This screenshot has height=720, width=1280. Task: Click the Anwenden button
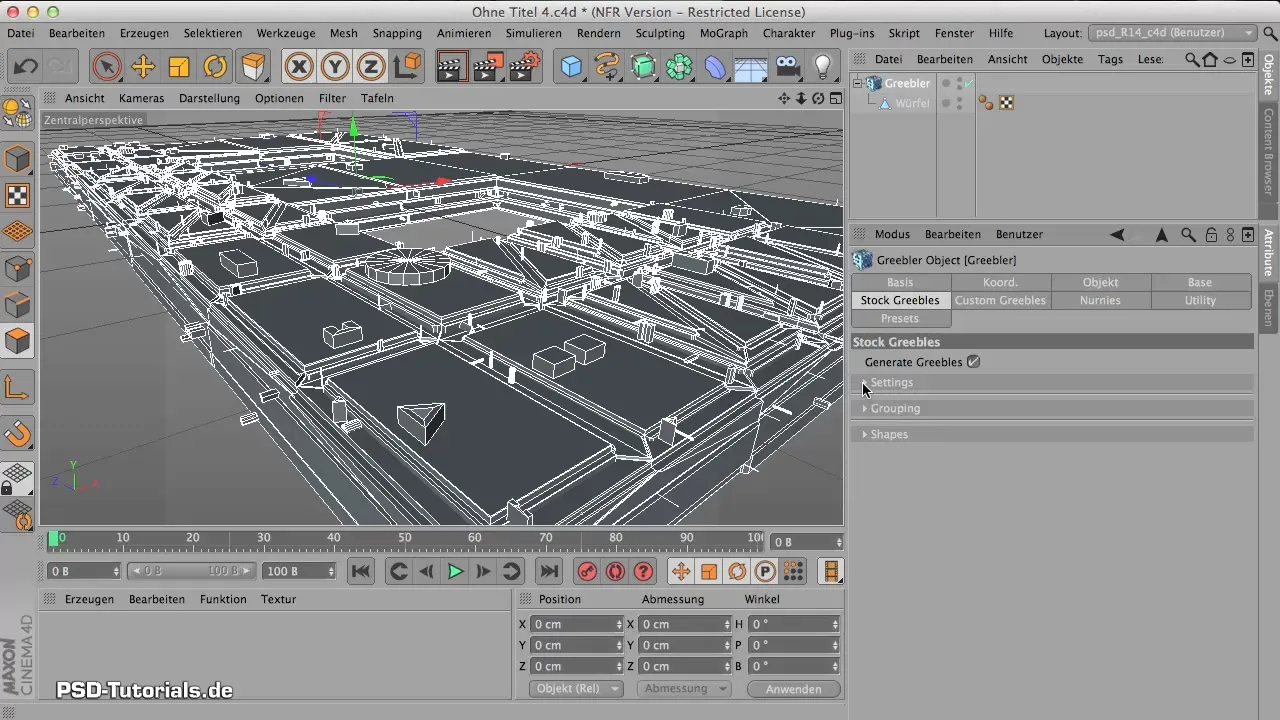[794, 689]
